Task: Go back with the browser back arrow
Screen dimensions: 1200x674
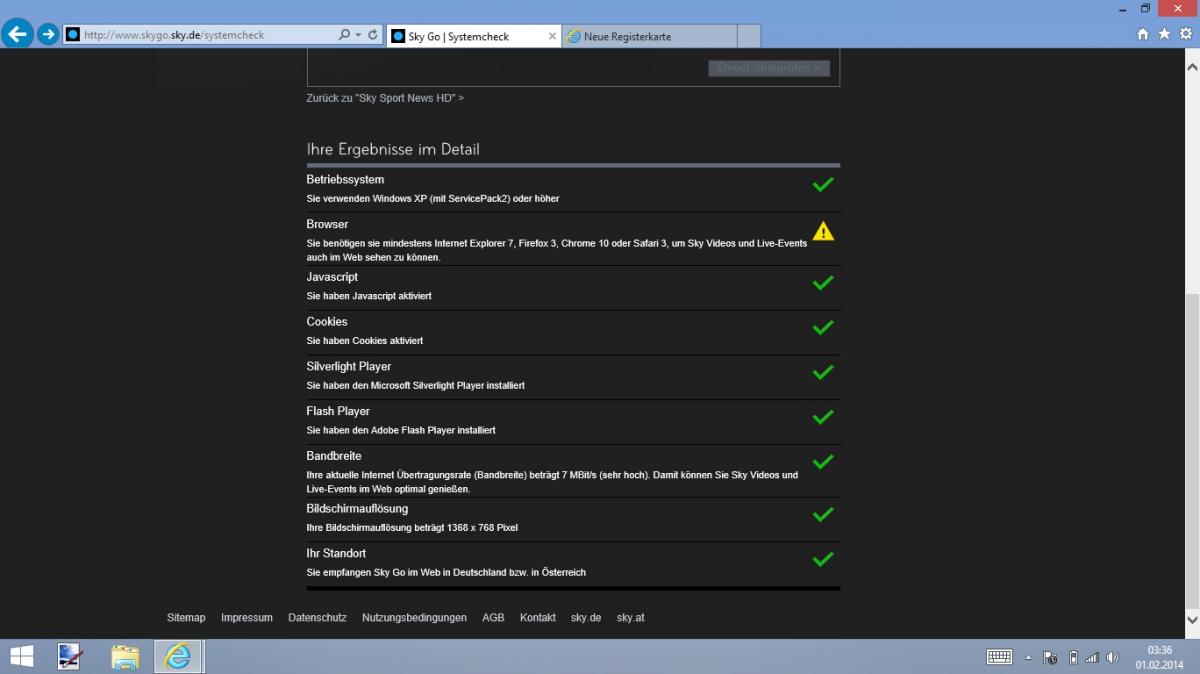Action: point(17,34)
